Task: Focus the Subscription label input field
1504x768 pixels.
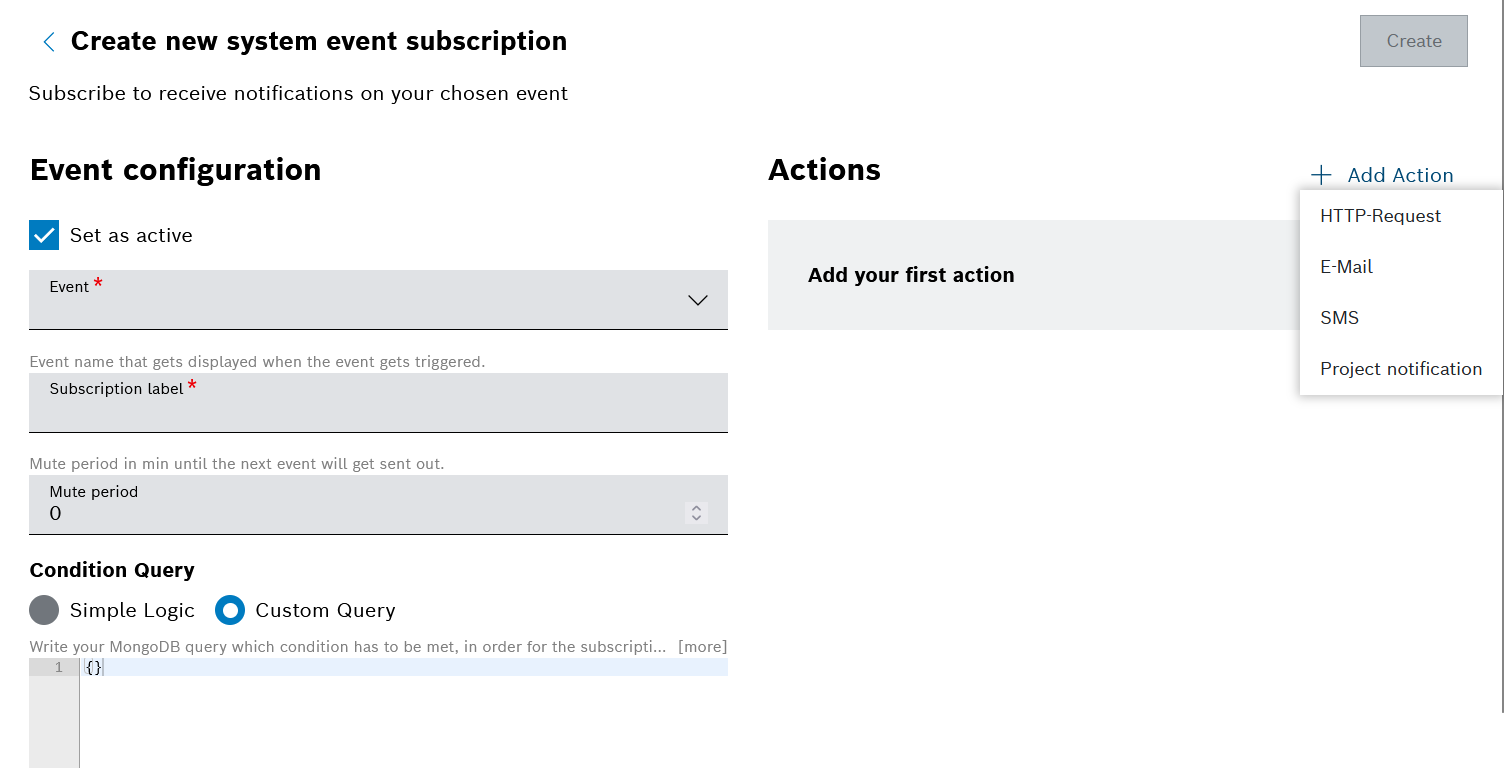Action: [x=378, y=412]
